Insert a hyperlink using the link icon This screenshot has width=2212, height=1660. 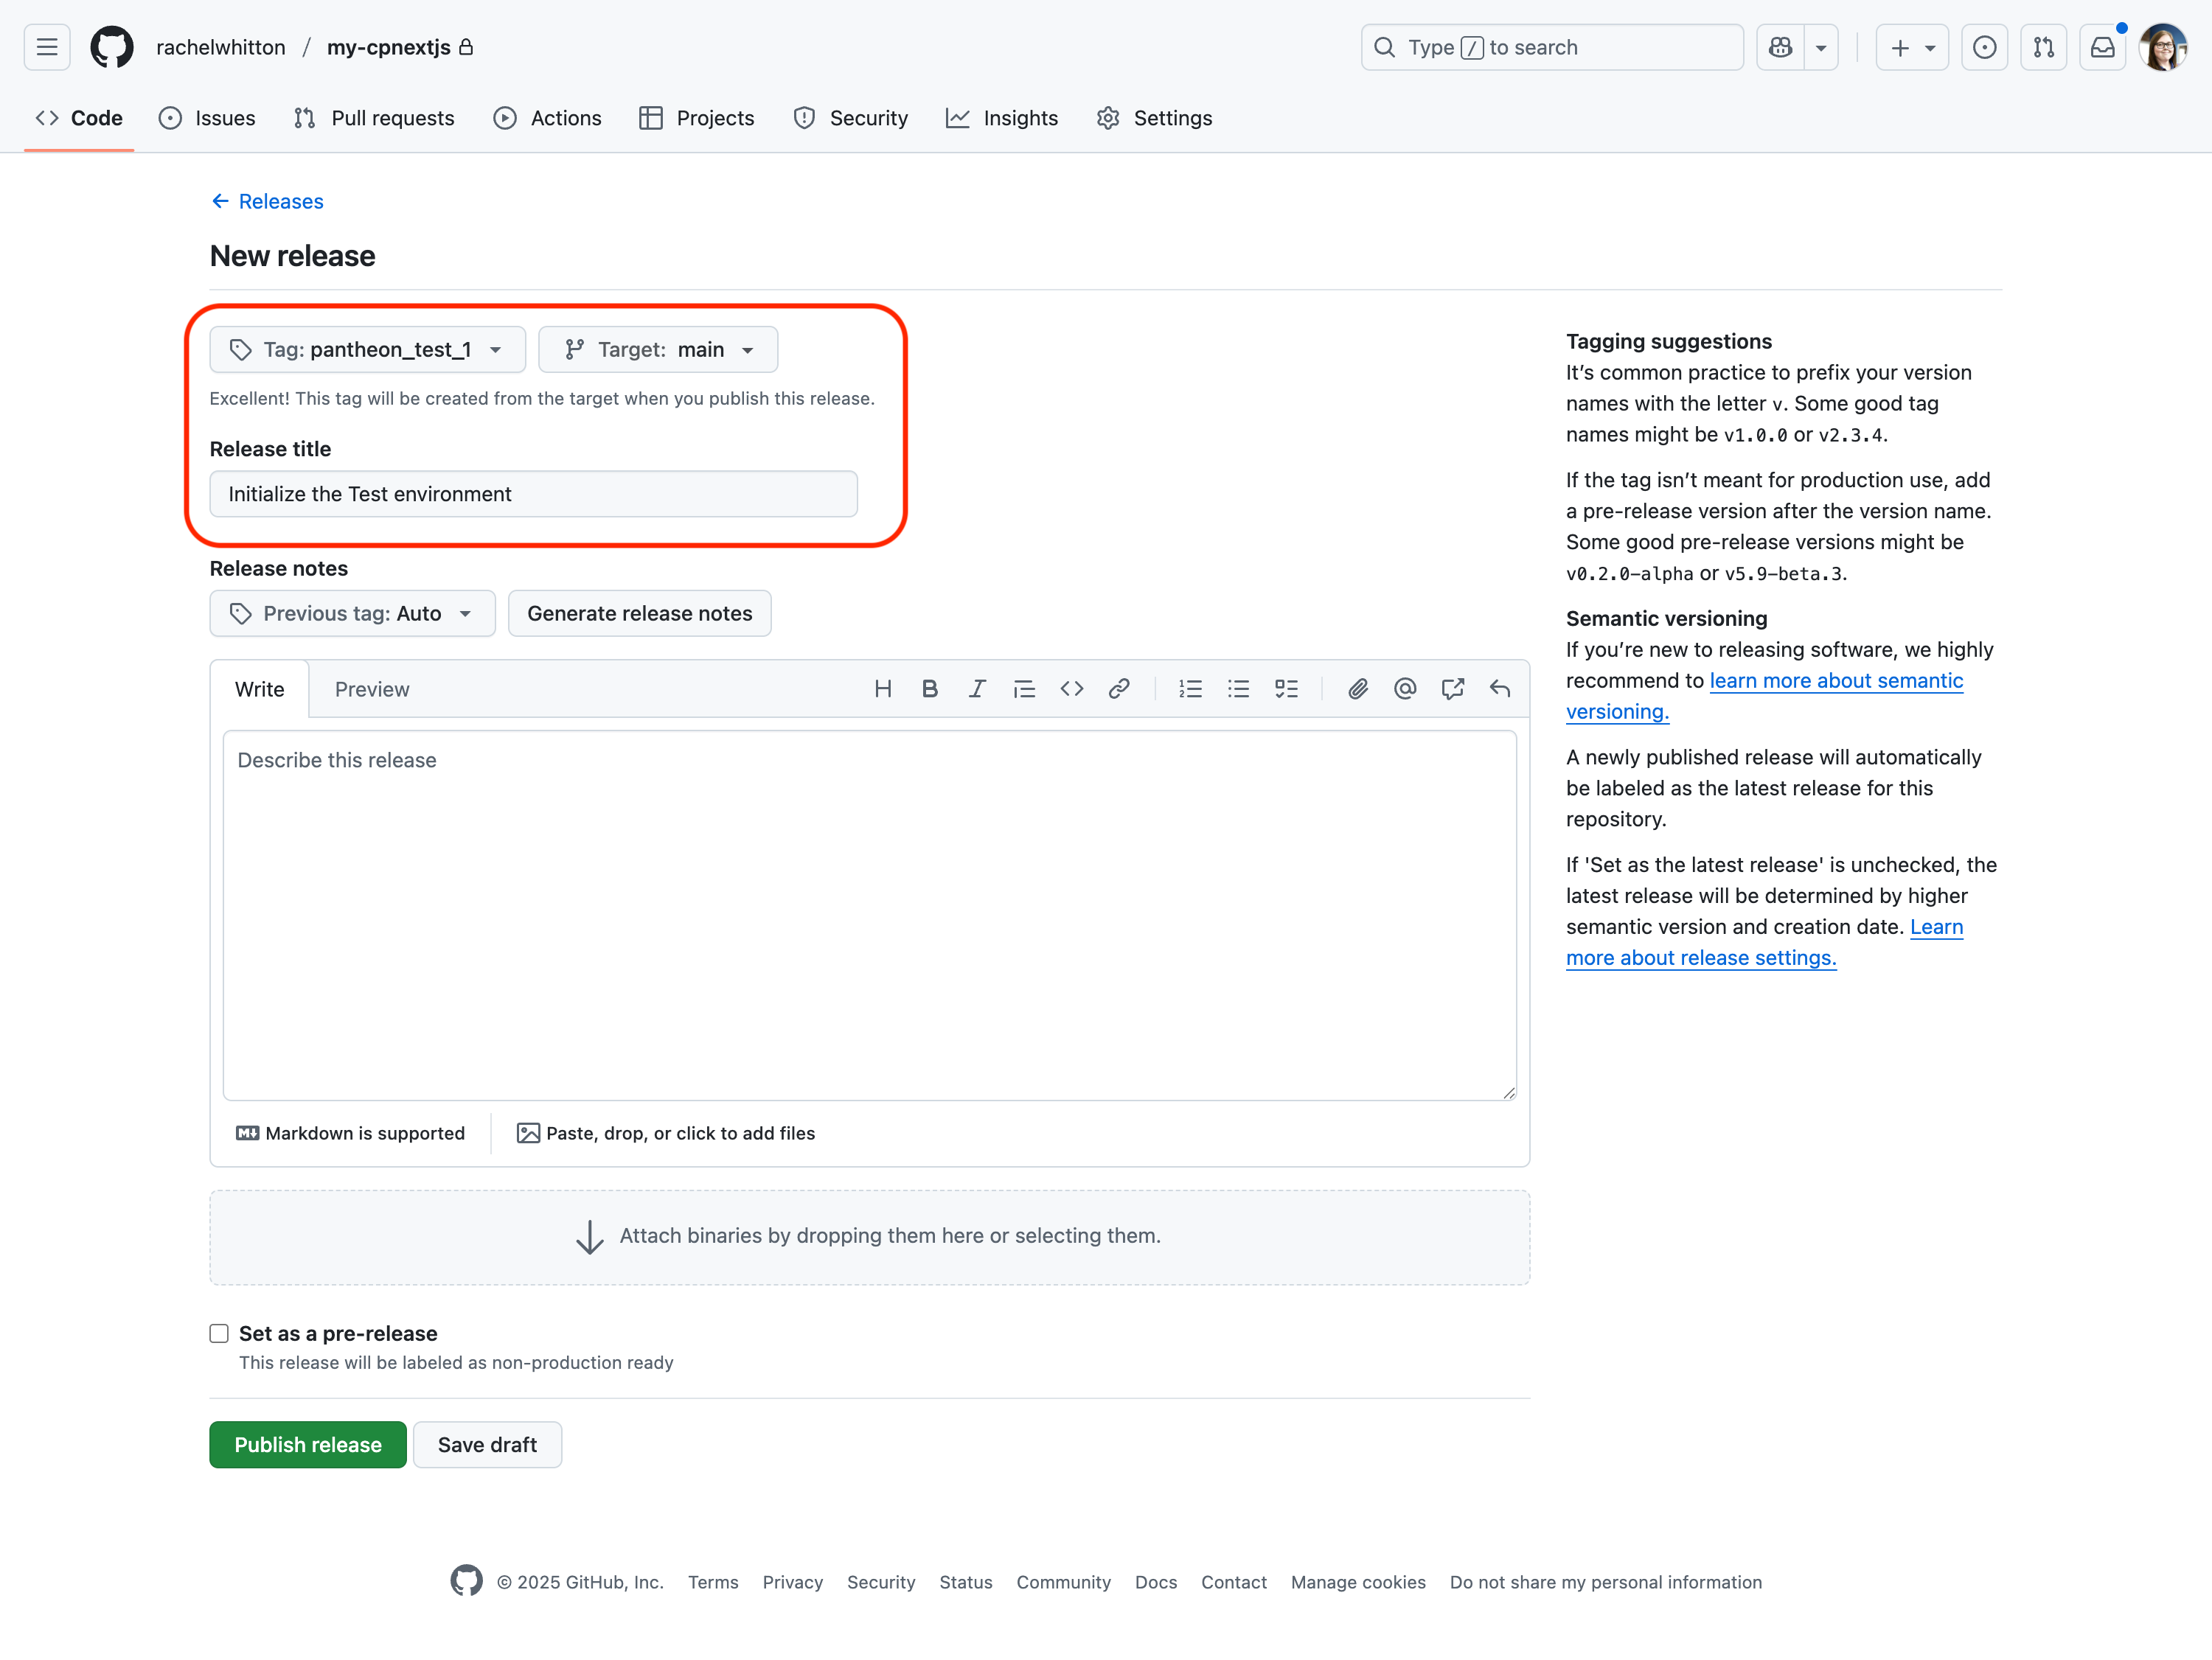pyautogui.click(x=1119, y=689)
